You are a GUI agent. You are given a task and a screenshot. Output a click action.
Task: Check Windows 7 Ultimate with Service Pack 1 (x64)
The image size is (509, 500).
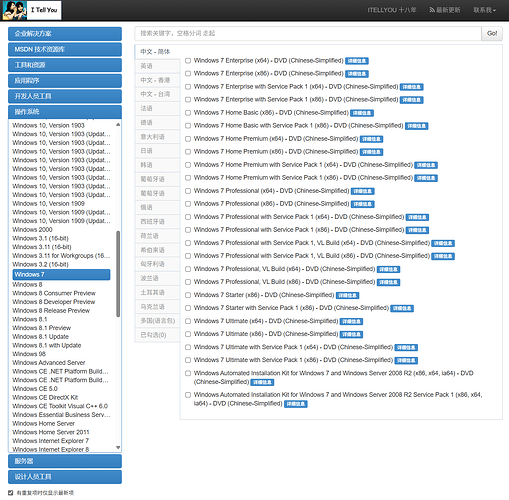[x=188, y=347]
